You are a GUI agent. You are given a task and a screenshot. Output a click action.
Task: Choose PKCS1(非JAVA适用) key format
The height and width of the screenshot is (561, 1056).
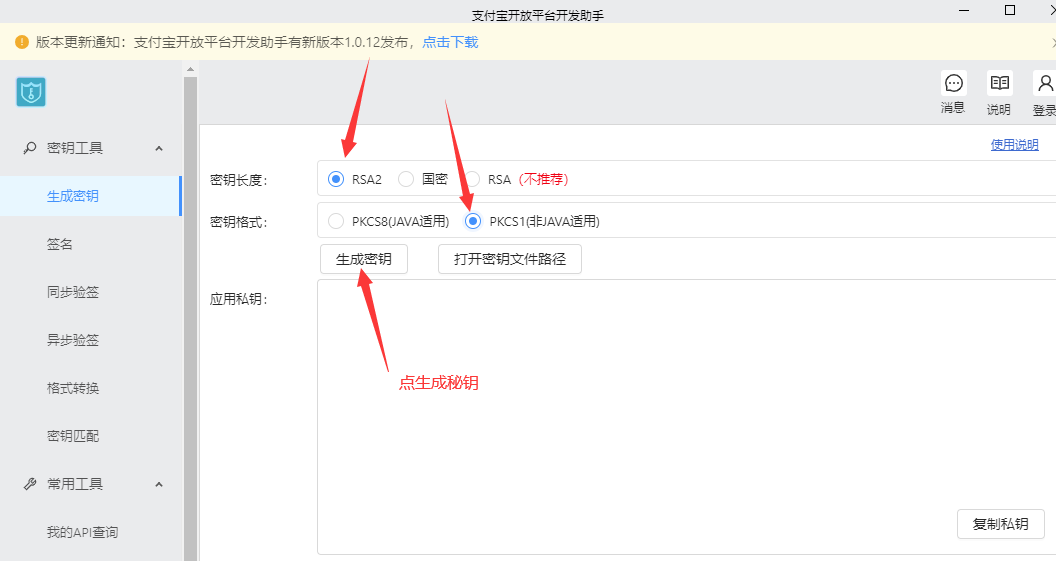473,221
